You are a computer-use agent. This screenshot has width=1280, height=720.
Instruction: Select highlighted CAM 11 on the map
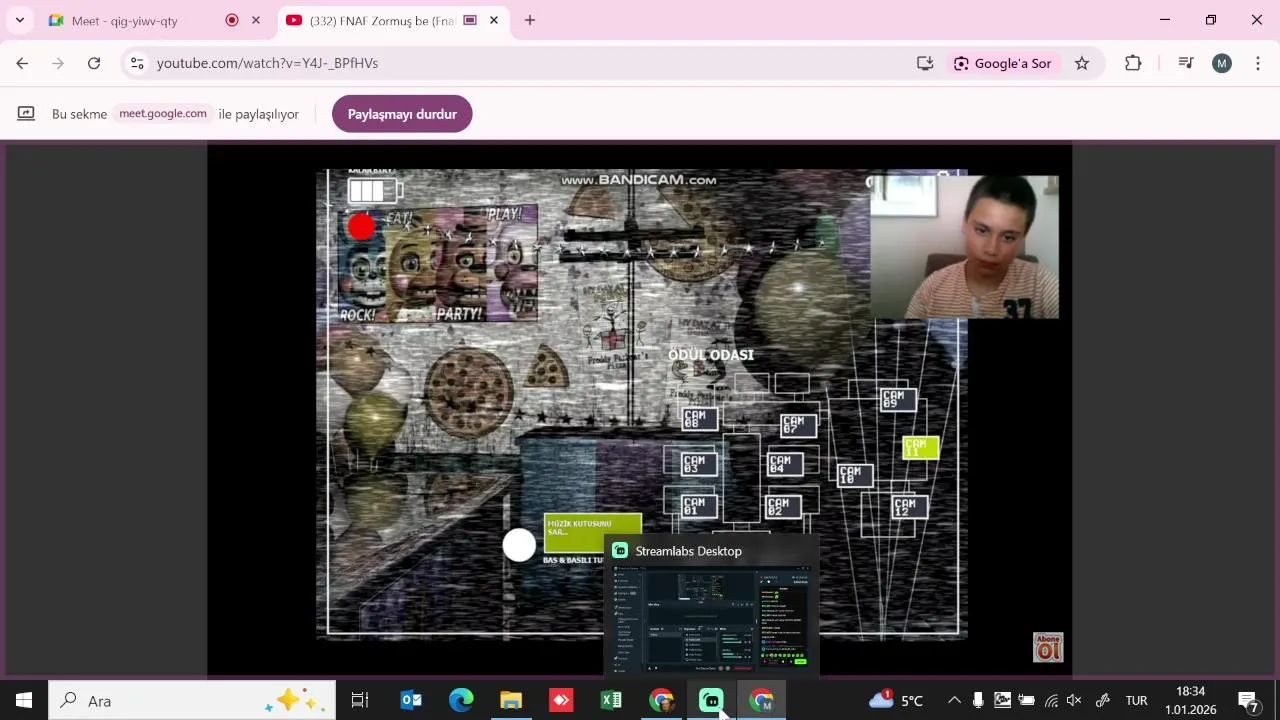[920, 447]
